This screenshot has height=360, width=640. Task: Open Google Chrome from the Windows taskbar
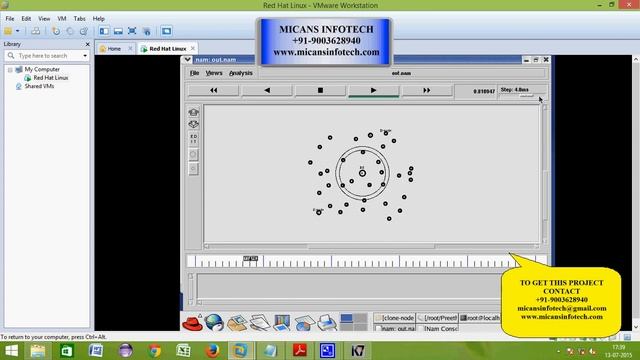tap(154, 351)
